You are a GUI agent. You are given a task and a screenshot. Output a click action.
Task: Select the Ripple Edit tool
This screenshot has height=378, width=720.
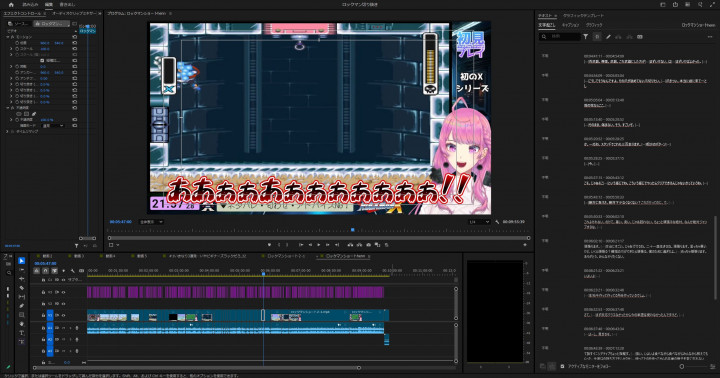pyautogui.click(x=22, y=279)
